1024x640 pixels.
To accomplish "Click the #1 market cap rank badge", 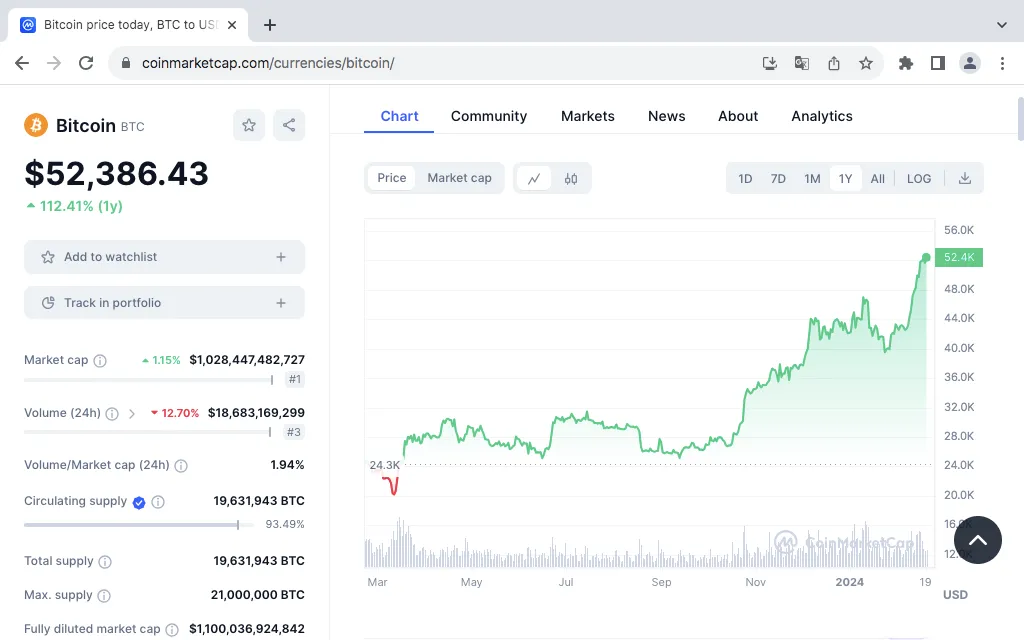I will point(295,379).
